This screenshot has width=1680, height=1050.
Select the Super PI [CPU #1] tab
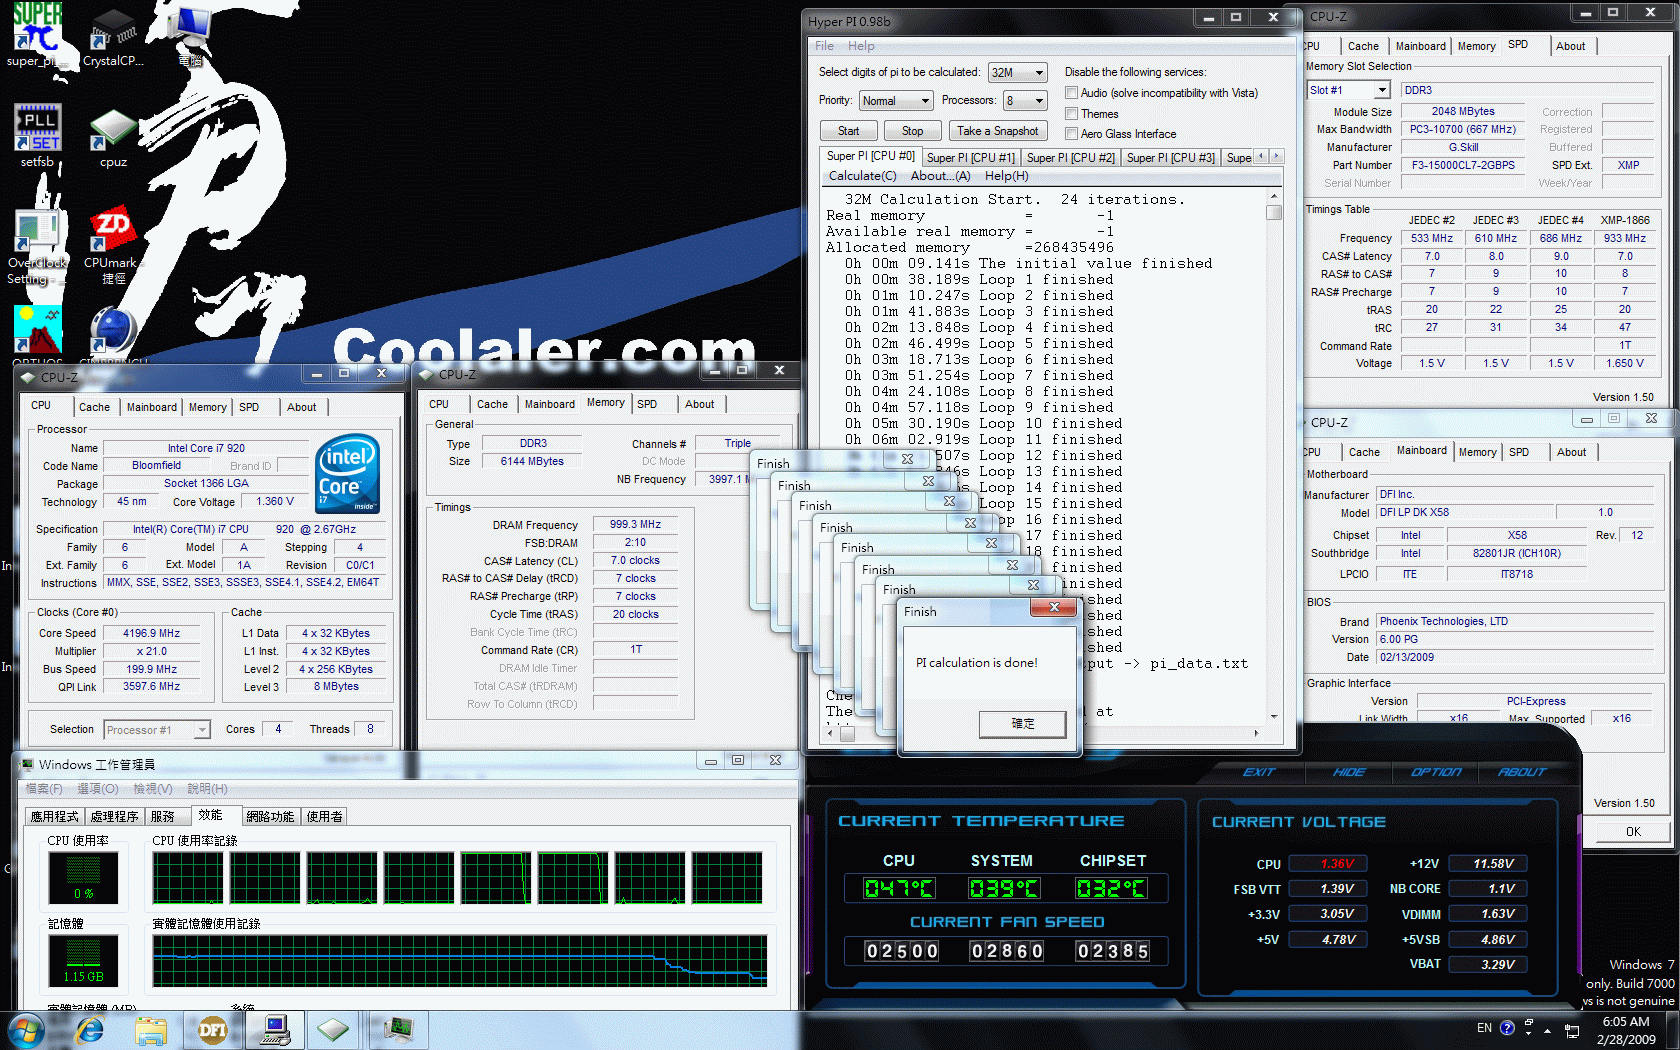(970, 158)
